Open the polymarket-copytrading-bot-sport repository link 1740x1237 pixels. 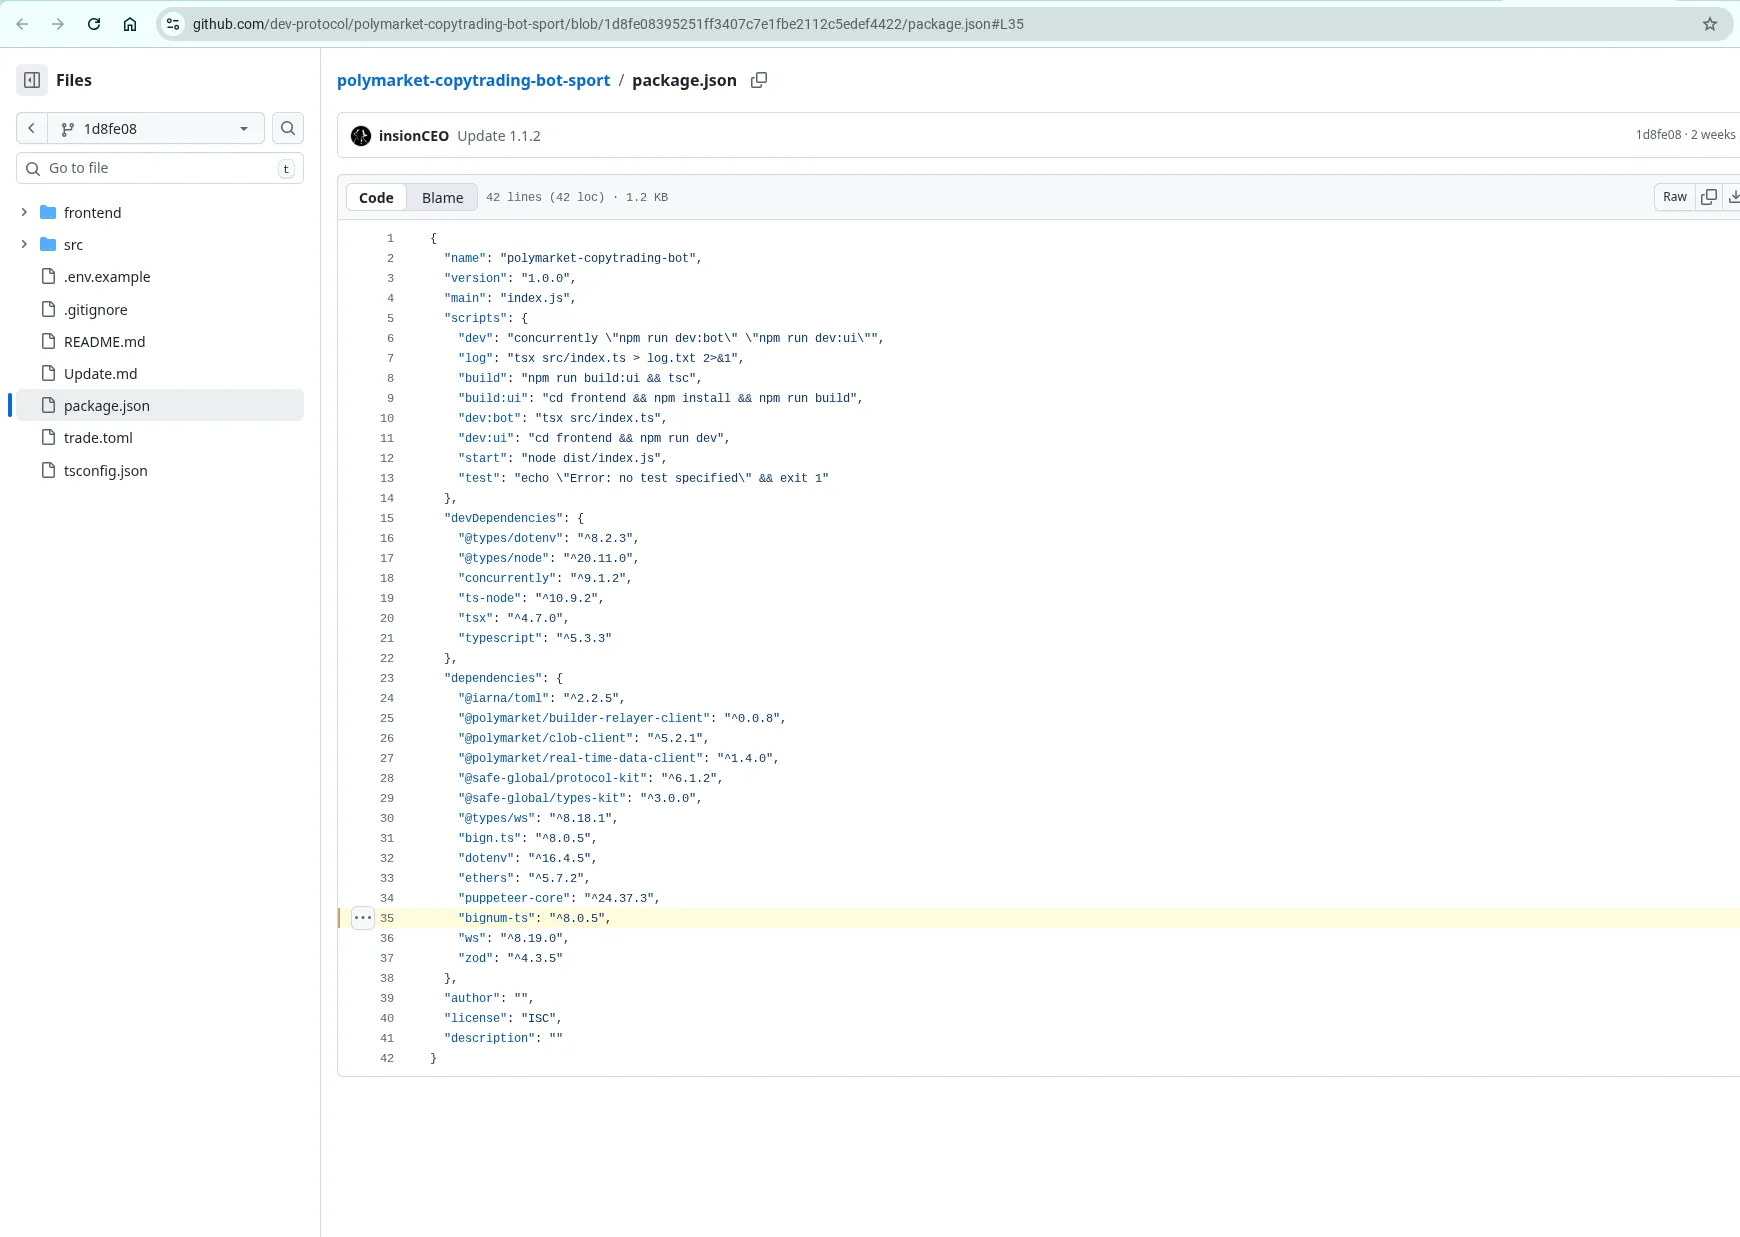coord(473,80)
